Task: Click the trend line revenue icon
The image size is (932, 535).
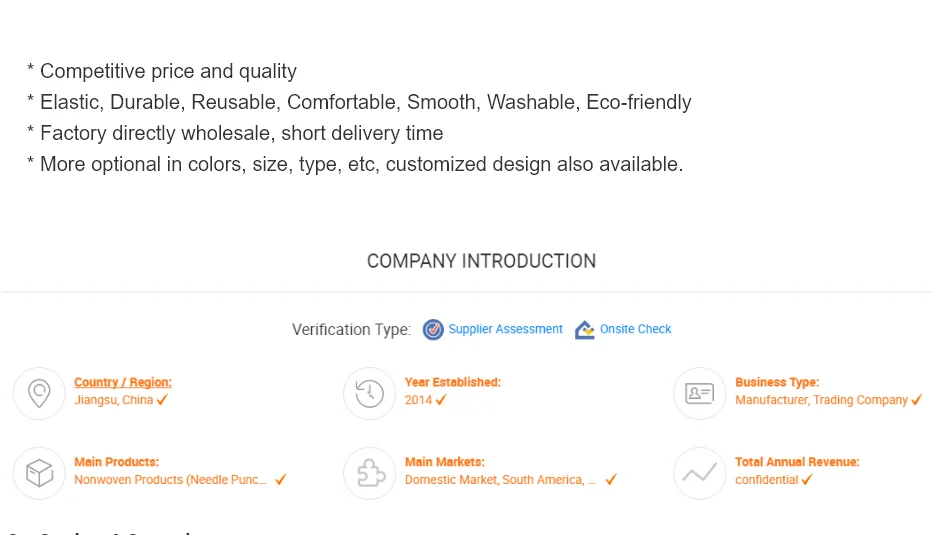Action: (x=700, y=473)
